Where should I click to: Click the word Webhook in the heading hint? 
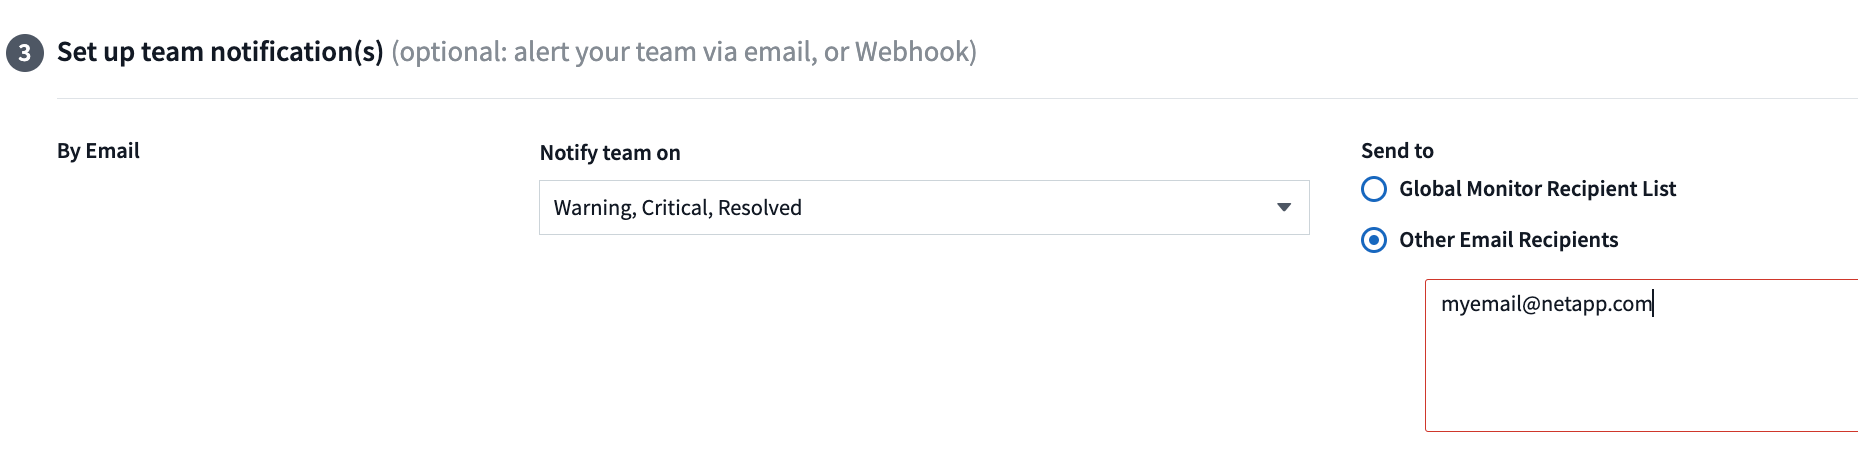(913, 52)
